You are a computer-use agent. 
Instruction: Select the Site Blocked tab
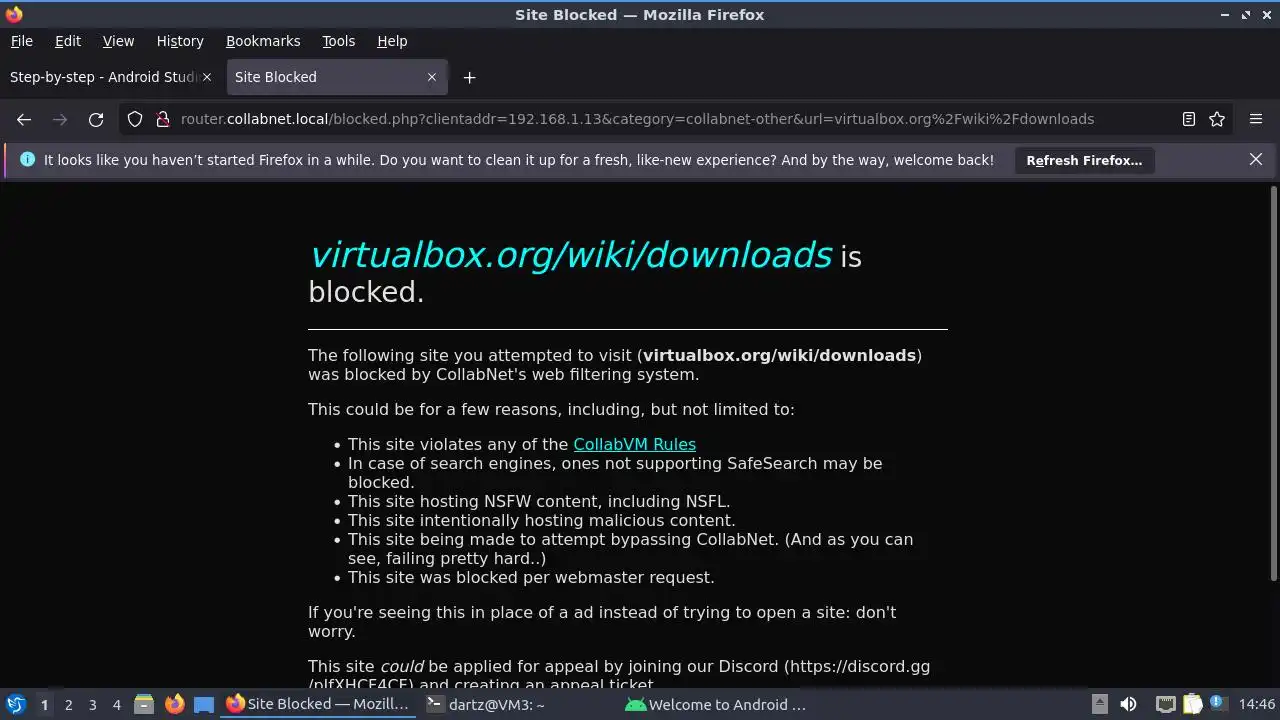point(337,77)
